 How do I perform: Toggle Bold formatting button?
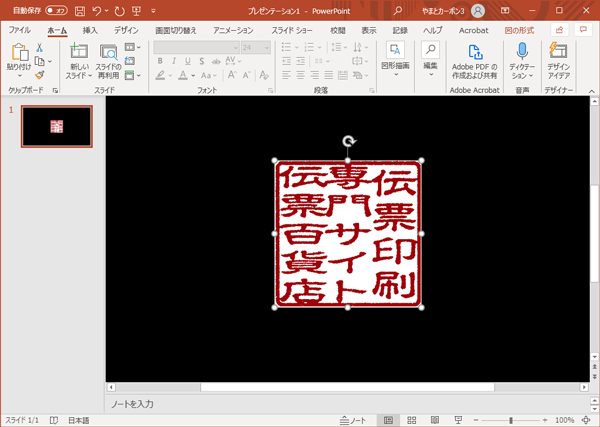point(159,61)
